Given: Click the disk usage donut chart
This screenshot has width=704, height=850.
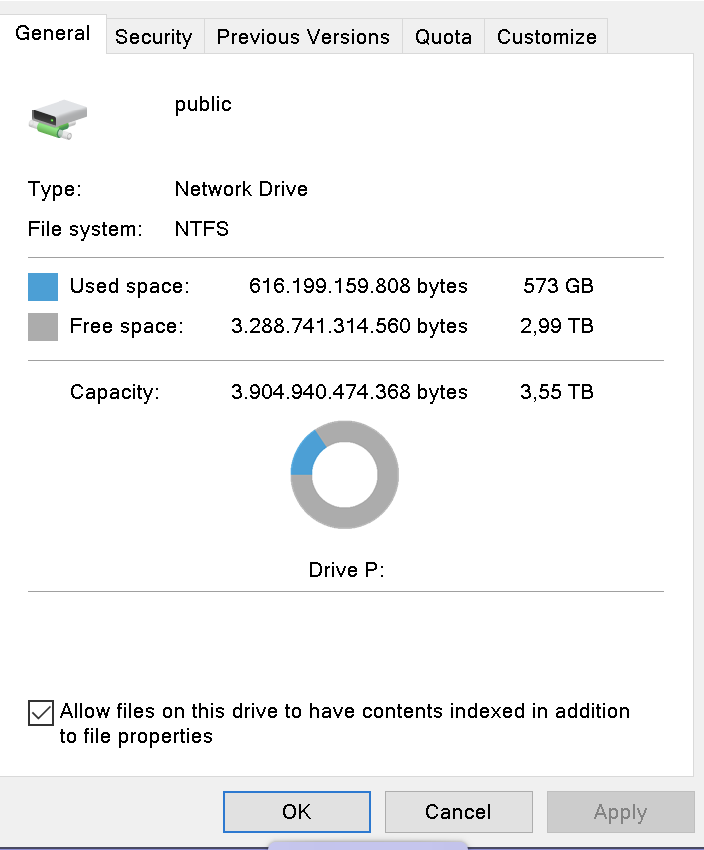Looking at the screenshot, I should (345, 474).
